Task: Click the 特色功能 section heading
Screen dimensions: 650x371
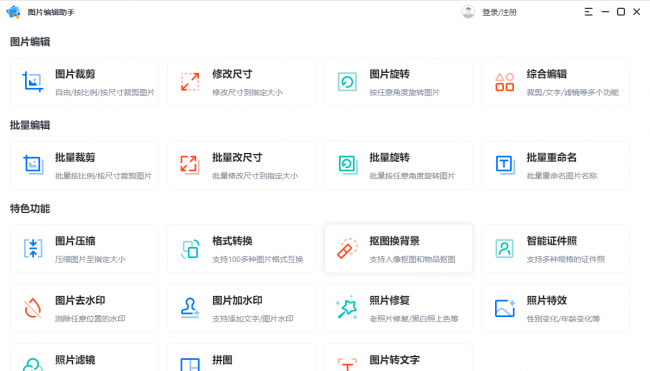Action: point(30,209)
